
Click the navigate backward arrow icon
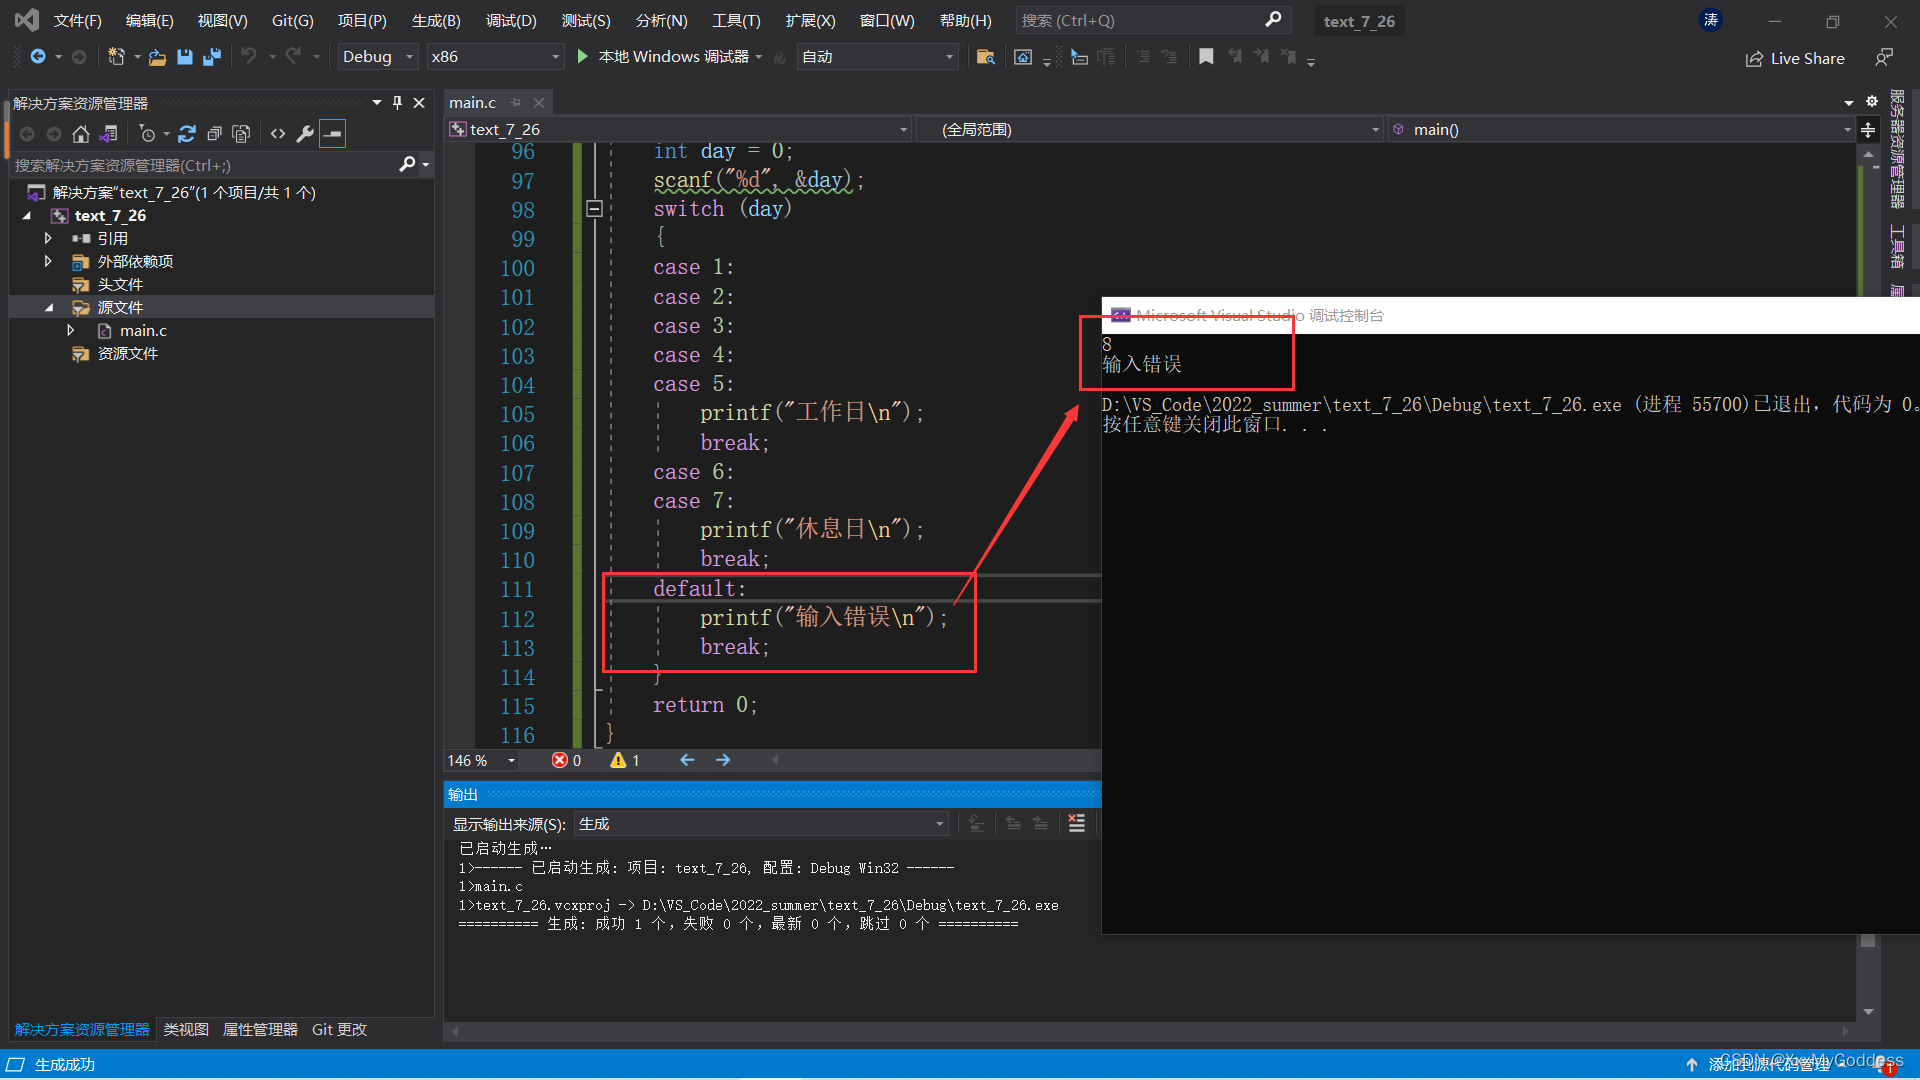pos(38,57)
